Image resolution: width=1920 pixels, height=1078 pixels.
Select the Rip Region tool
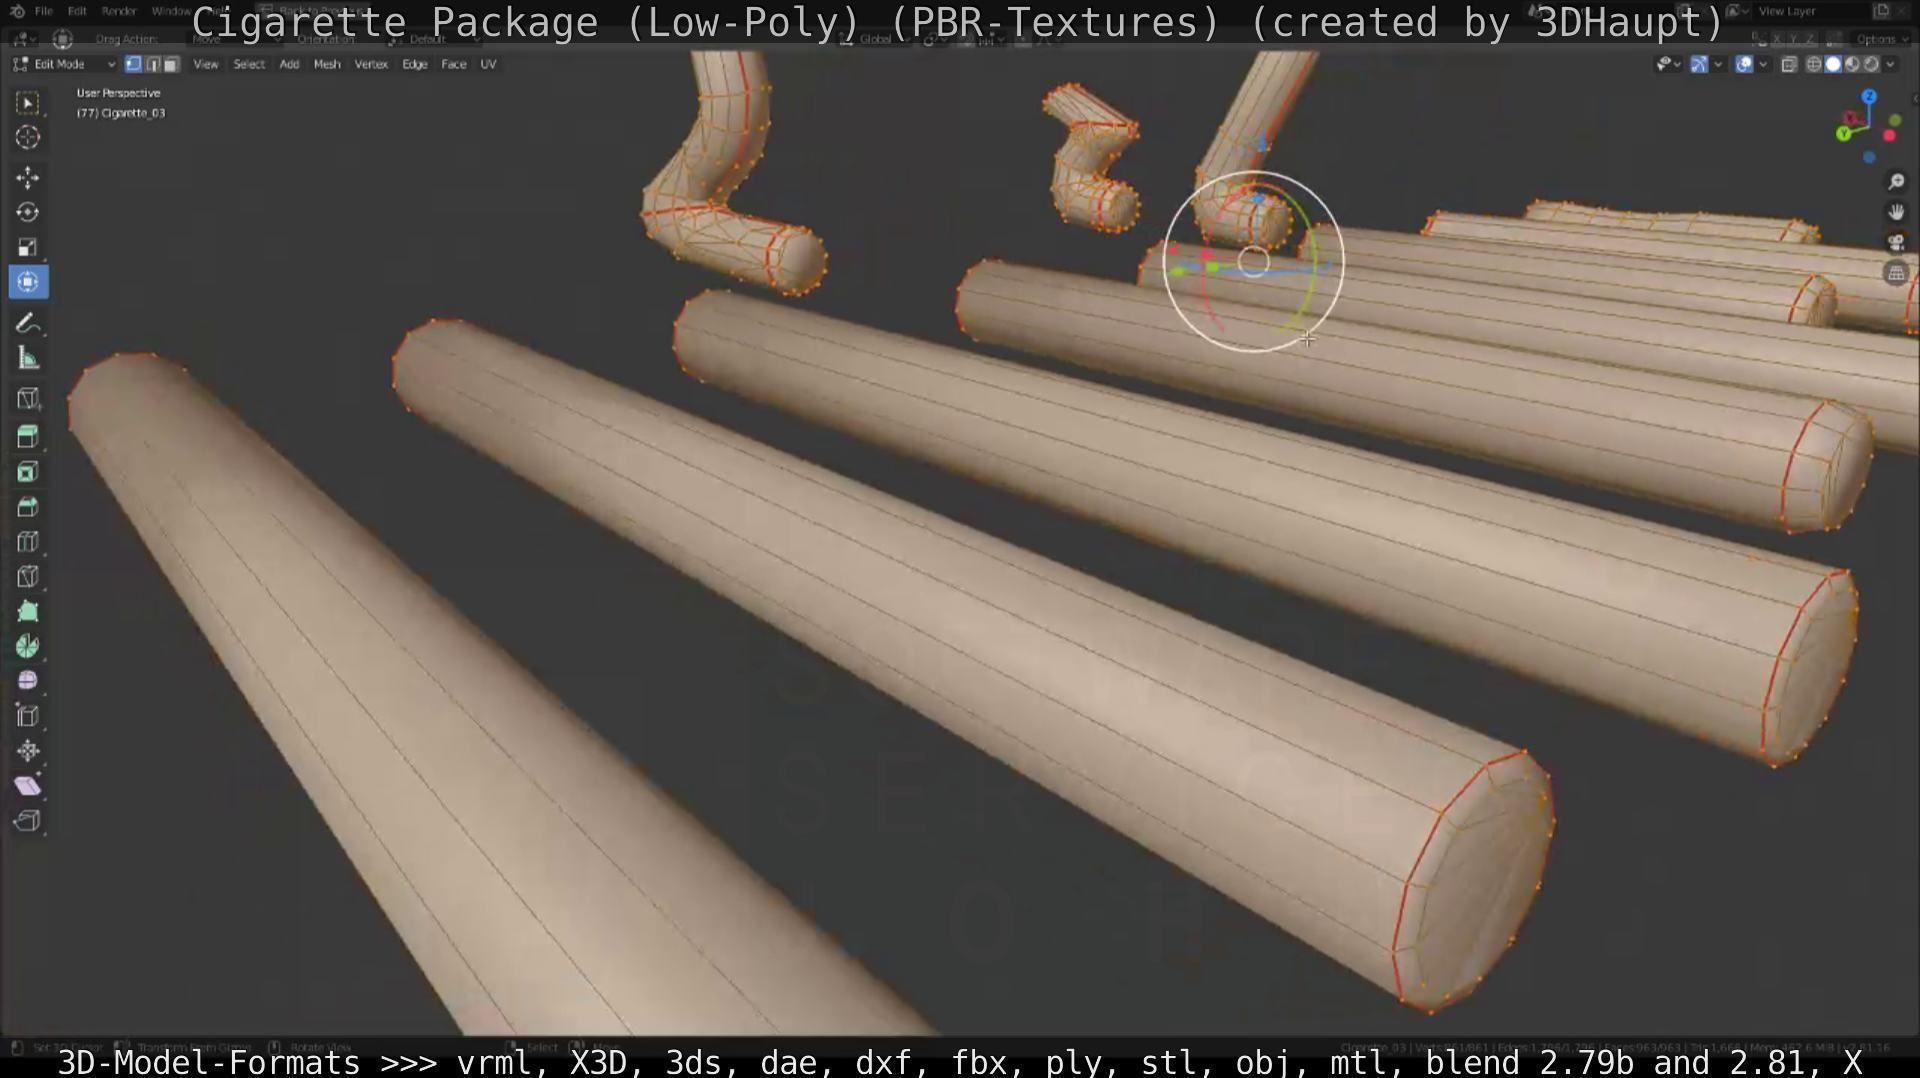(x=28, y=821)
